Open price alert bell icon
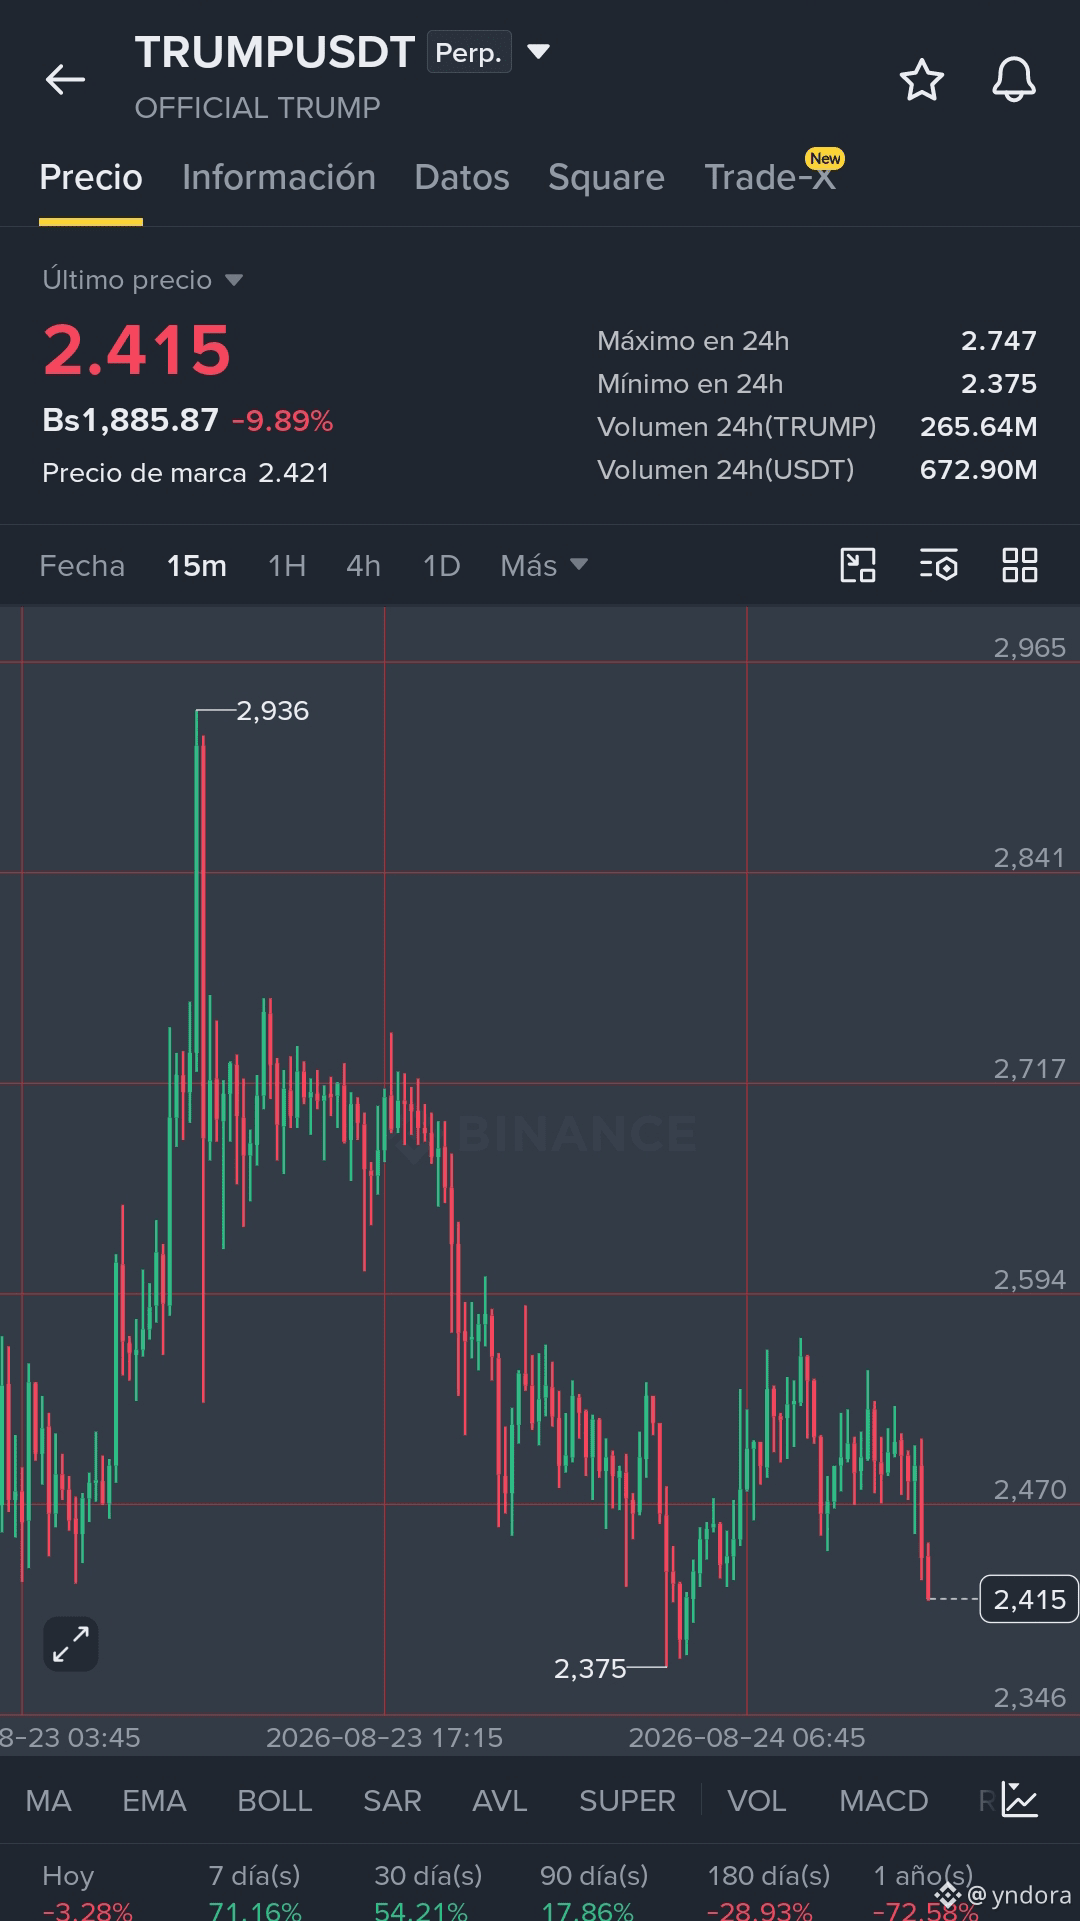 pyautogui.click(x=1013, y=80)
